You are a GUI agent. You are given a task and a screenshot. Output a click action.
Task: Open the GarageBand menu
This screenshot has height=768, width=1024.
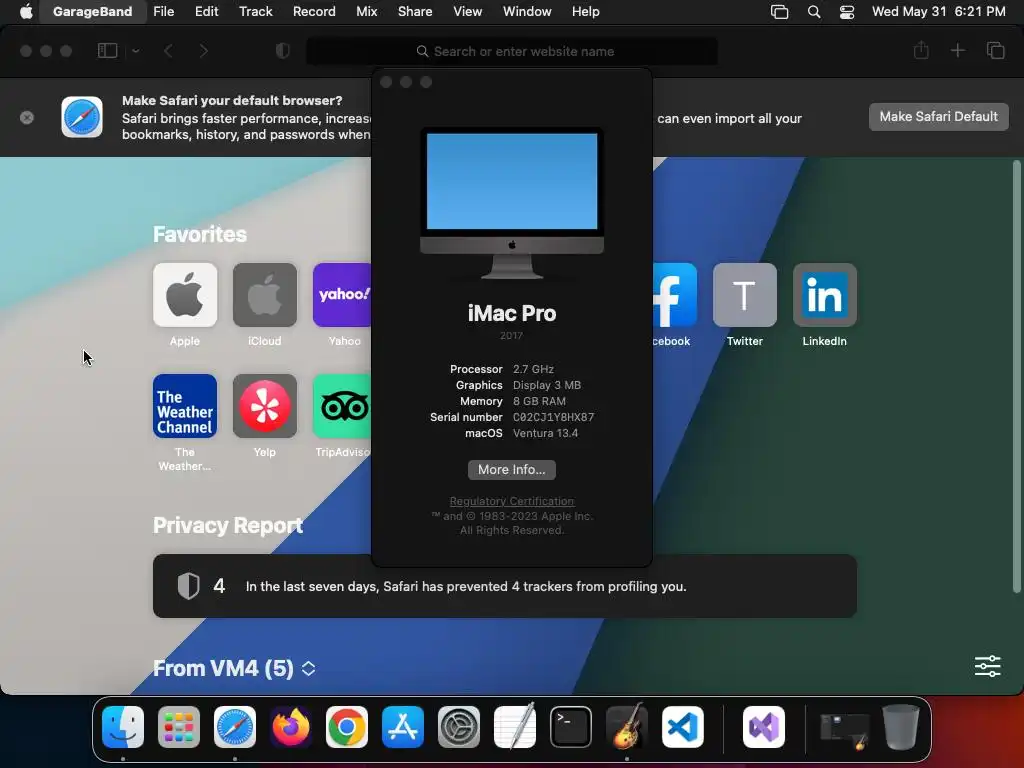pyautogui.click(x=92, y=11)
